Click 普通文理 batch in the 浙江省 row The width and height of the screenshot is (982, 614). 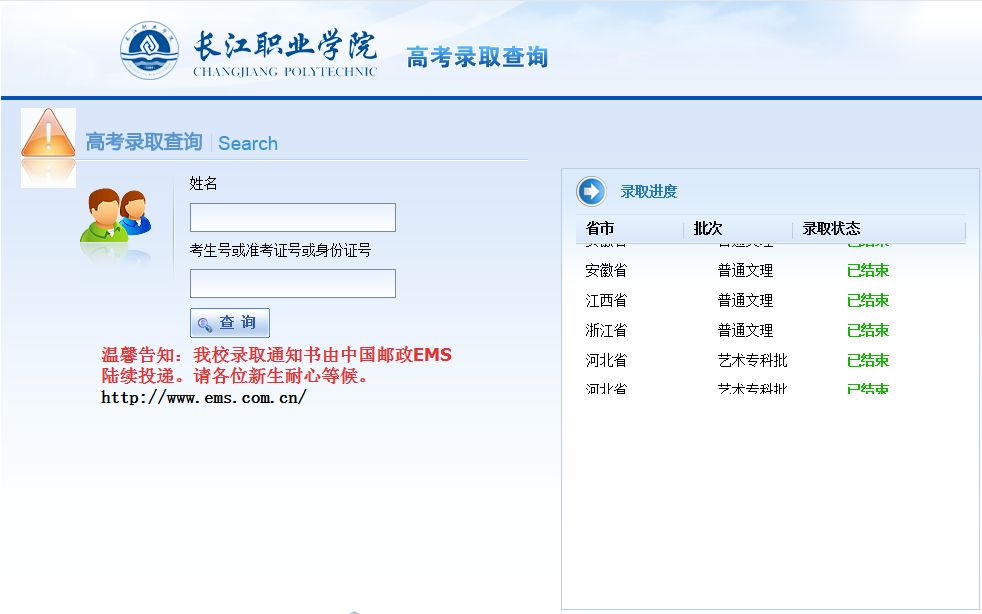click(745, 331)
